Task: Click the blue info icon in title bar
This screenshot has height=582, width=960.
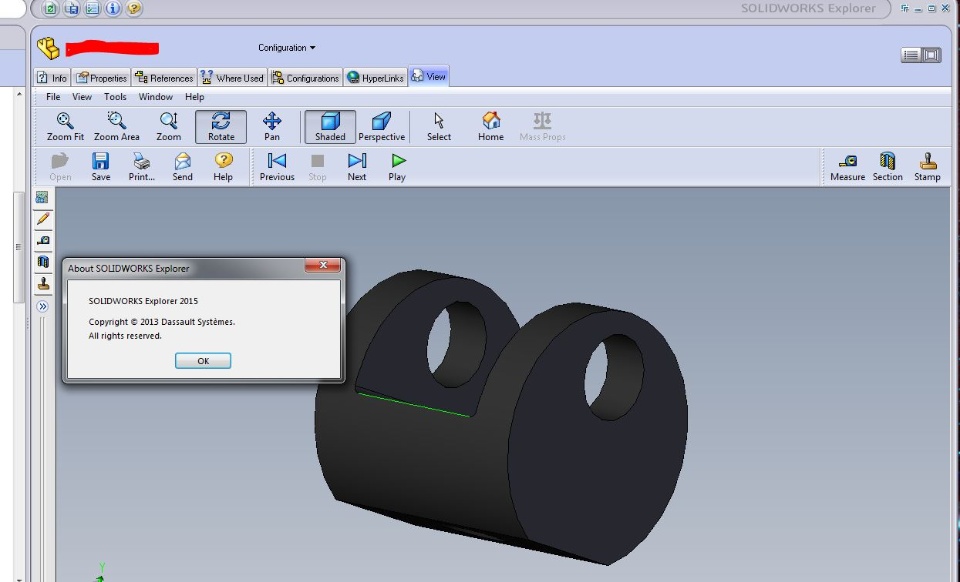Action: coord(113,9)
